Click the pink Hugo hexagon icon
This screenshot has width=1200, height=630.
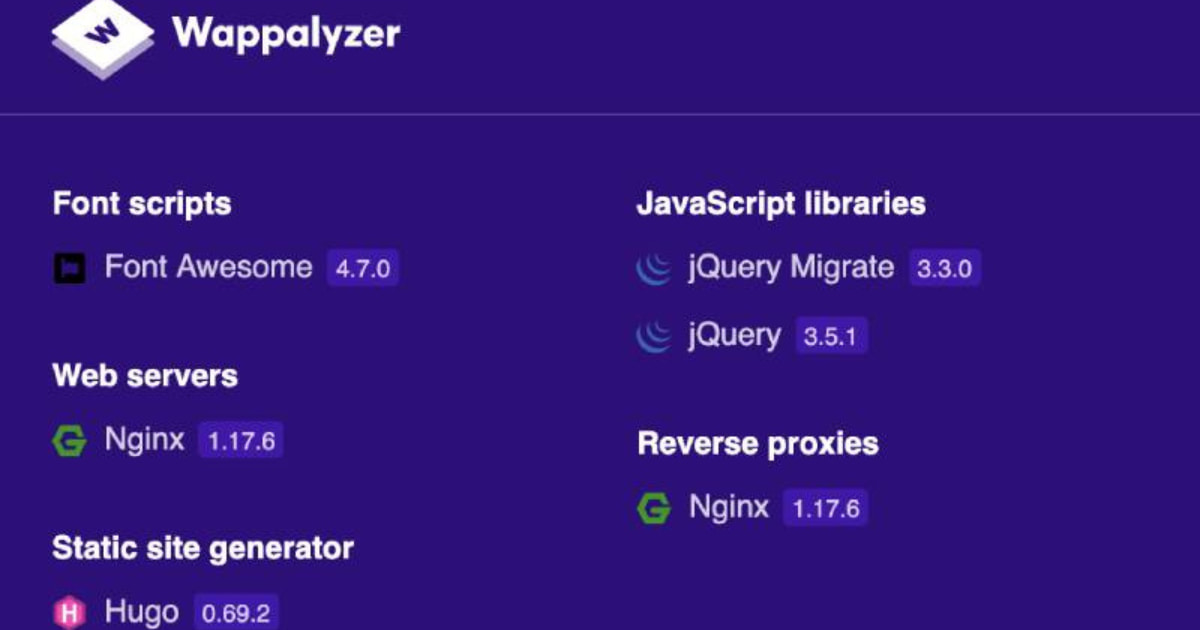(x=69, y=612)
